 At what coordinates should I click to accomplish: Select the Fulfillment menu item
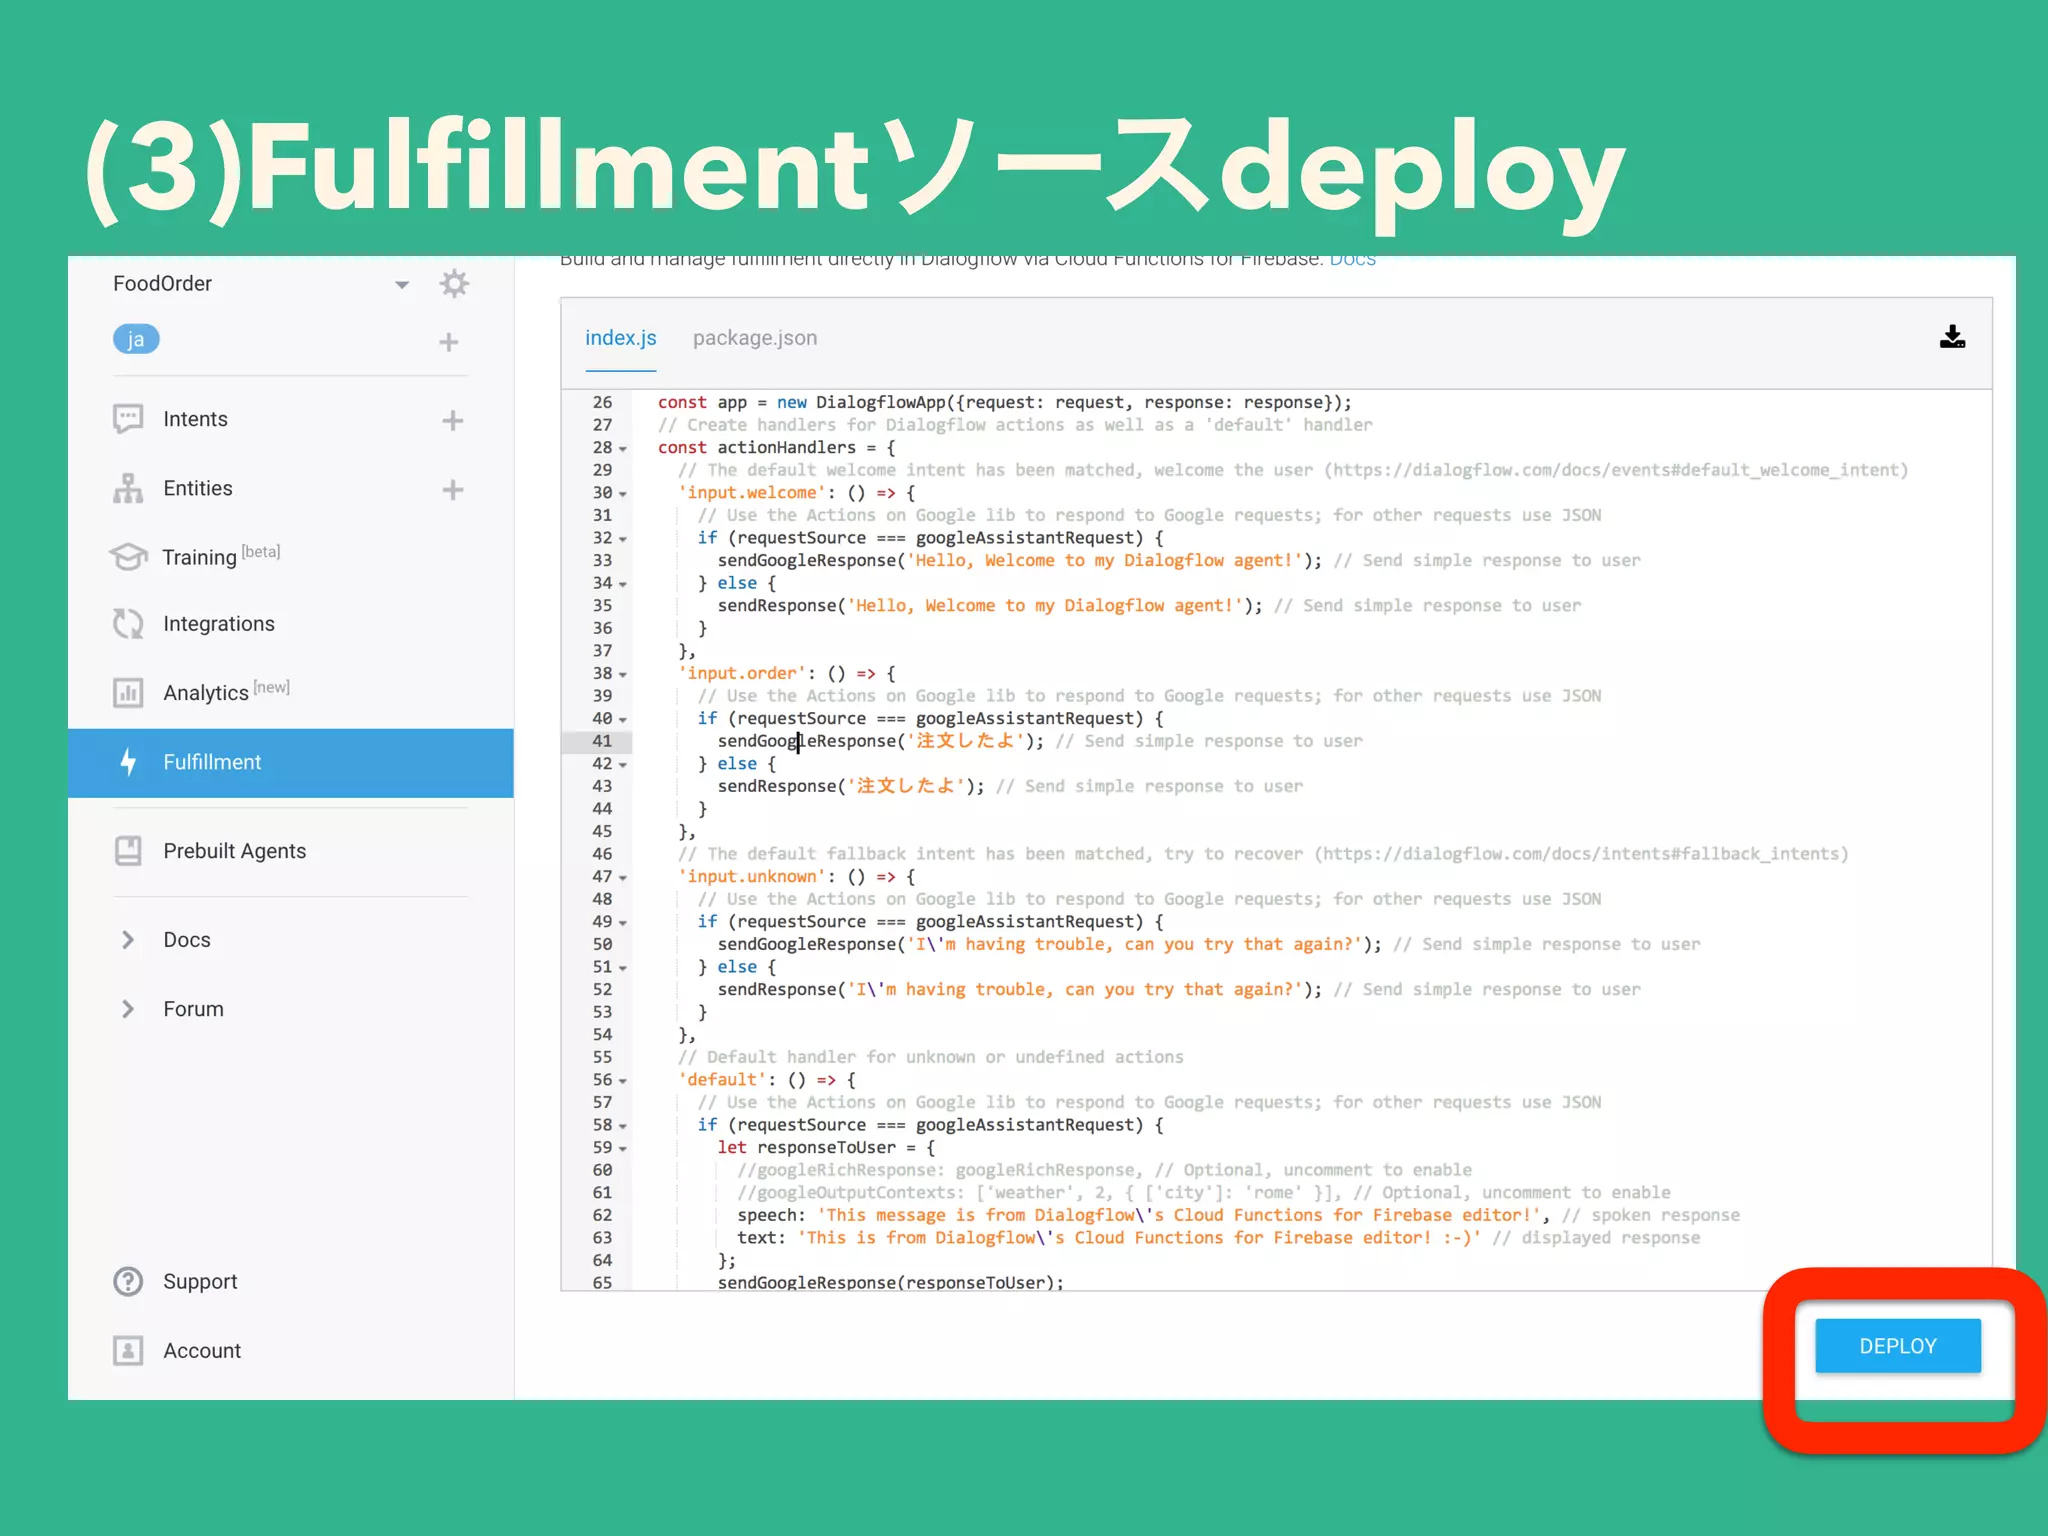coord(291,763)
